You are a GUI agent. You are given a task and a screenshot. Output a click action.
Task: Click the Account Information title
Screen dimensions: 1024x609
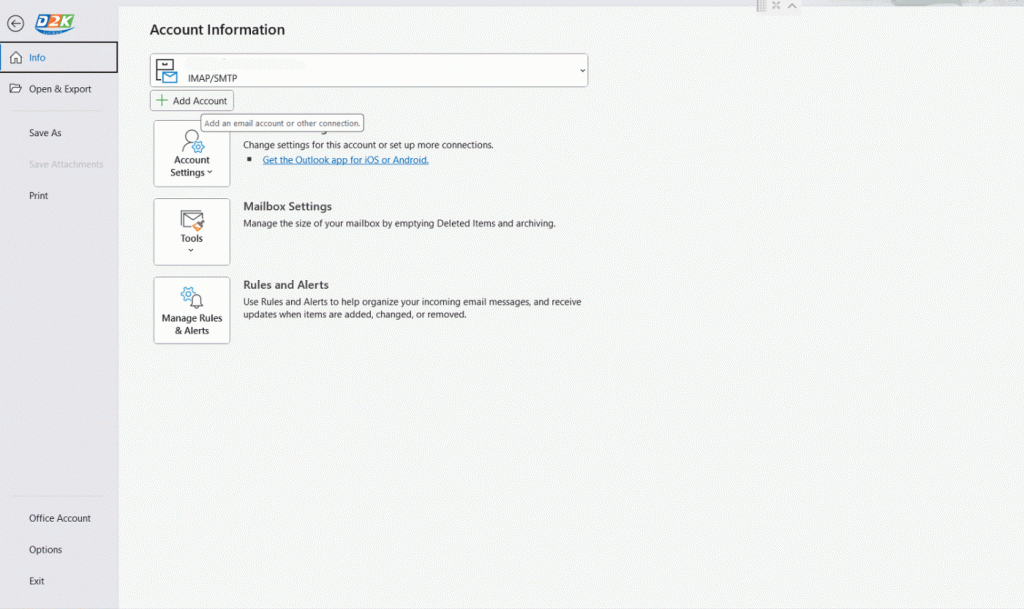coord(217,29)
